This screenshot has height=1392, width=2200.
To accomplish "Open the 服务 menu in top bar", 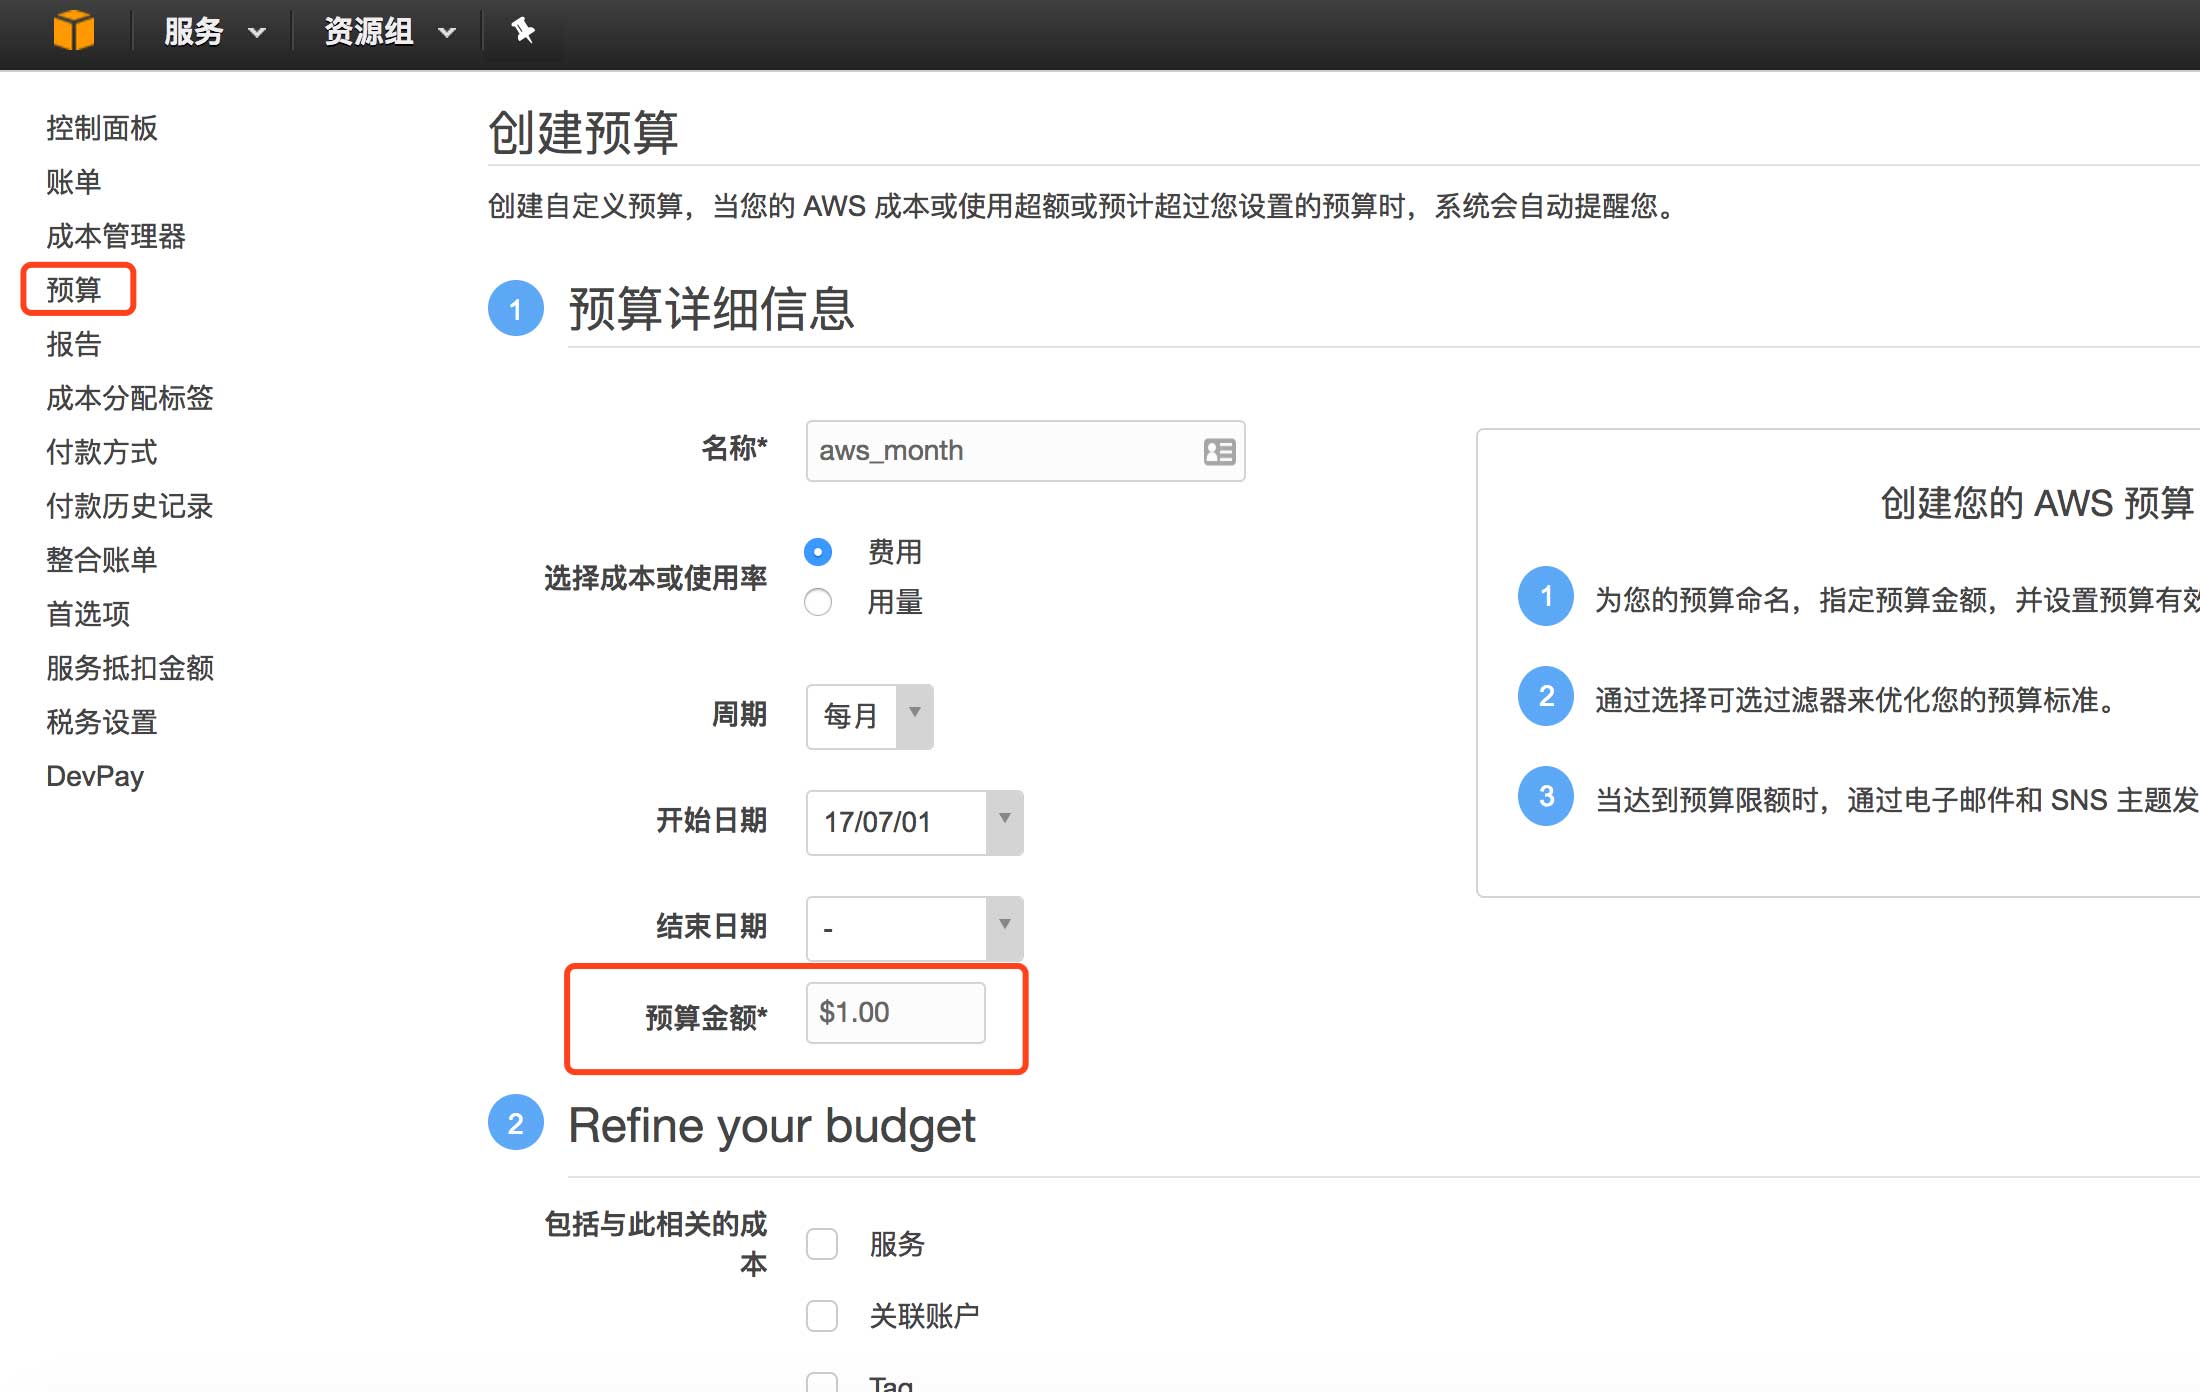I will tap(215, 32).
